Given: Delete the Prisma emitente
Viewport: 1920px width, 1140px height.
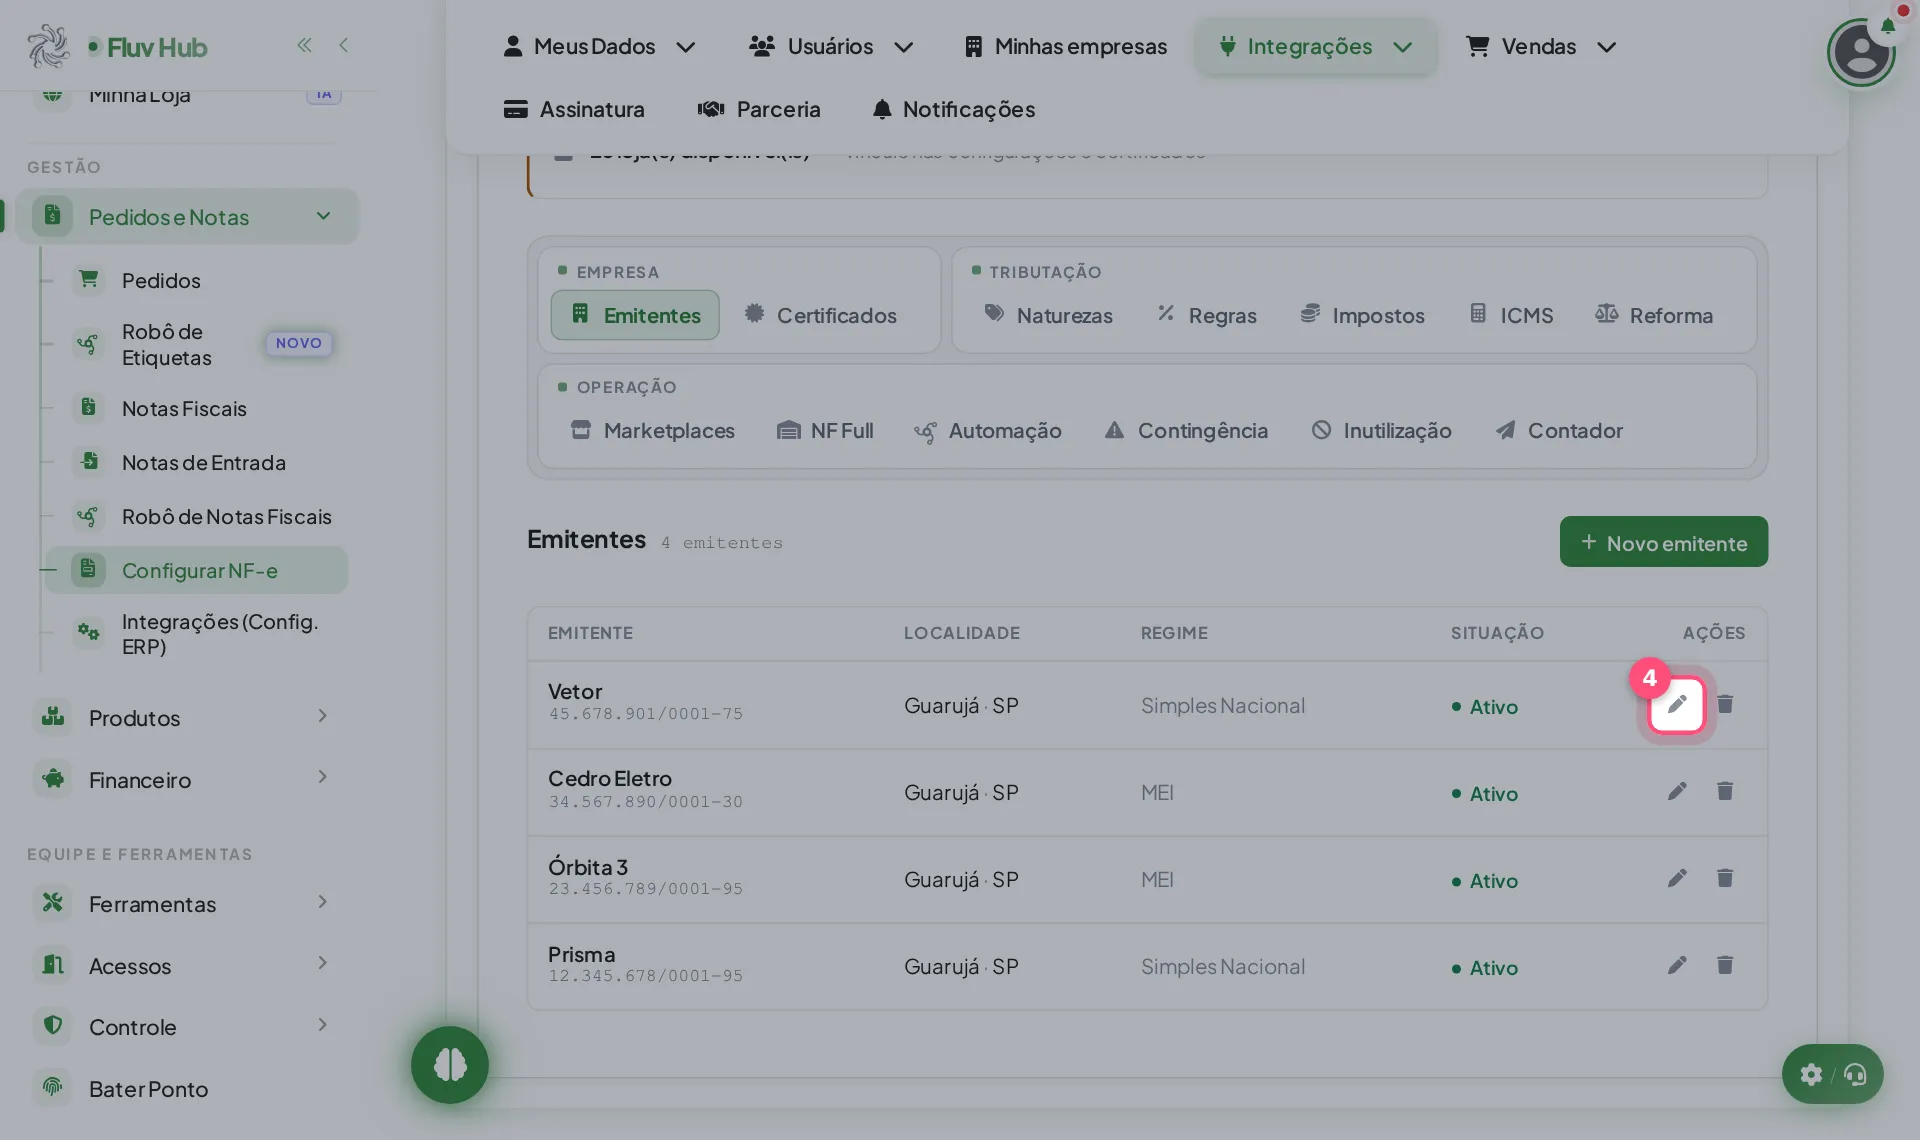Looking at the screenshot, I should (x=1725, y=966).
